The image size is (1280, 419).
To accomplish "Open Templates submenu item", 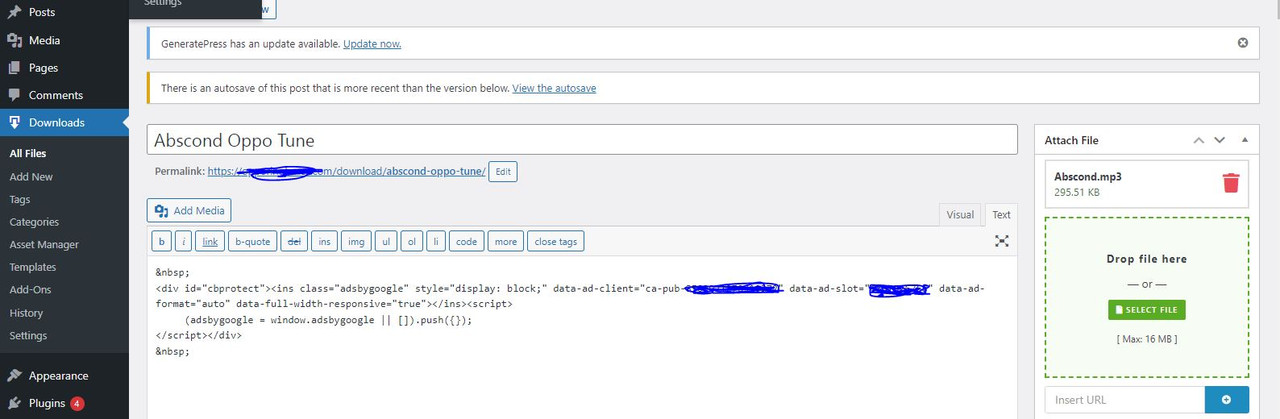I will [33, 267].
